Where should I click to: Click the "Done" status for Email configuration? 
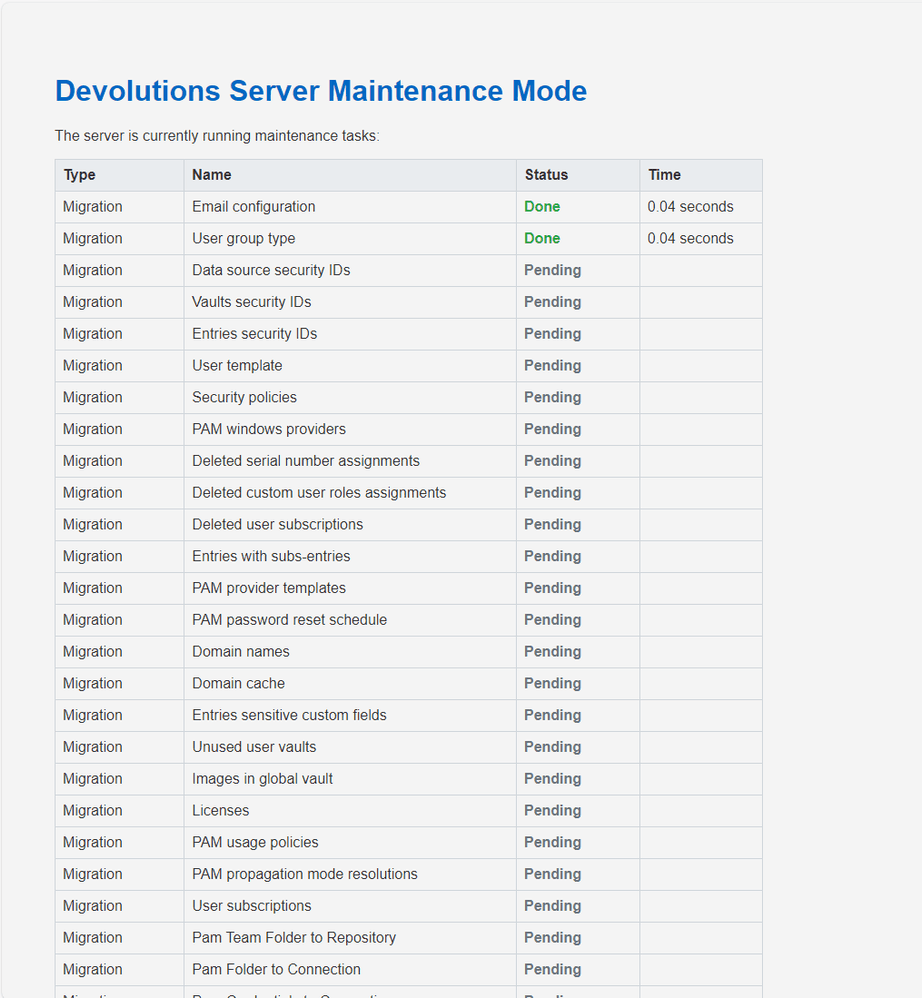[542, 207]
